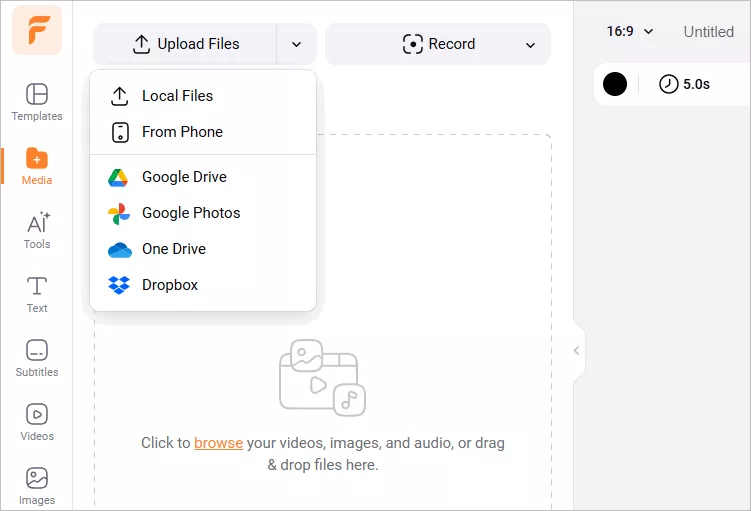Select the Media sidebar icon
Screen dimensions: 751x511
click(x=37, y=166)
